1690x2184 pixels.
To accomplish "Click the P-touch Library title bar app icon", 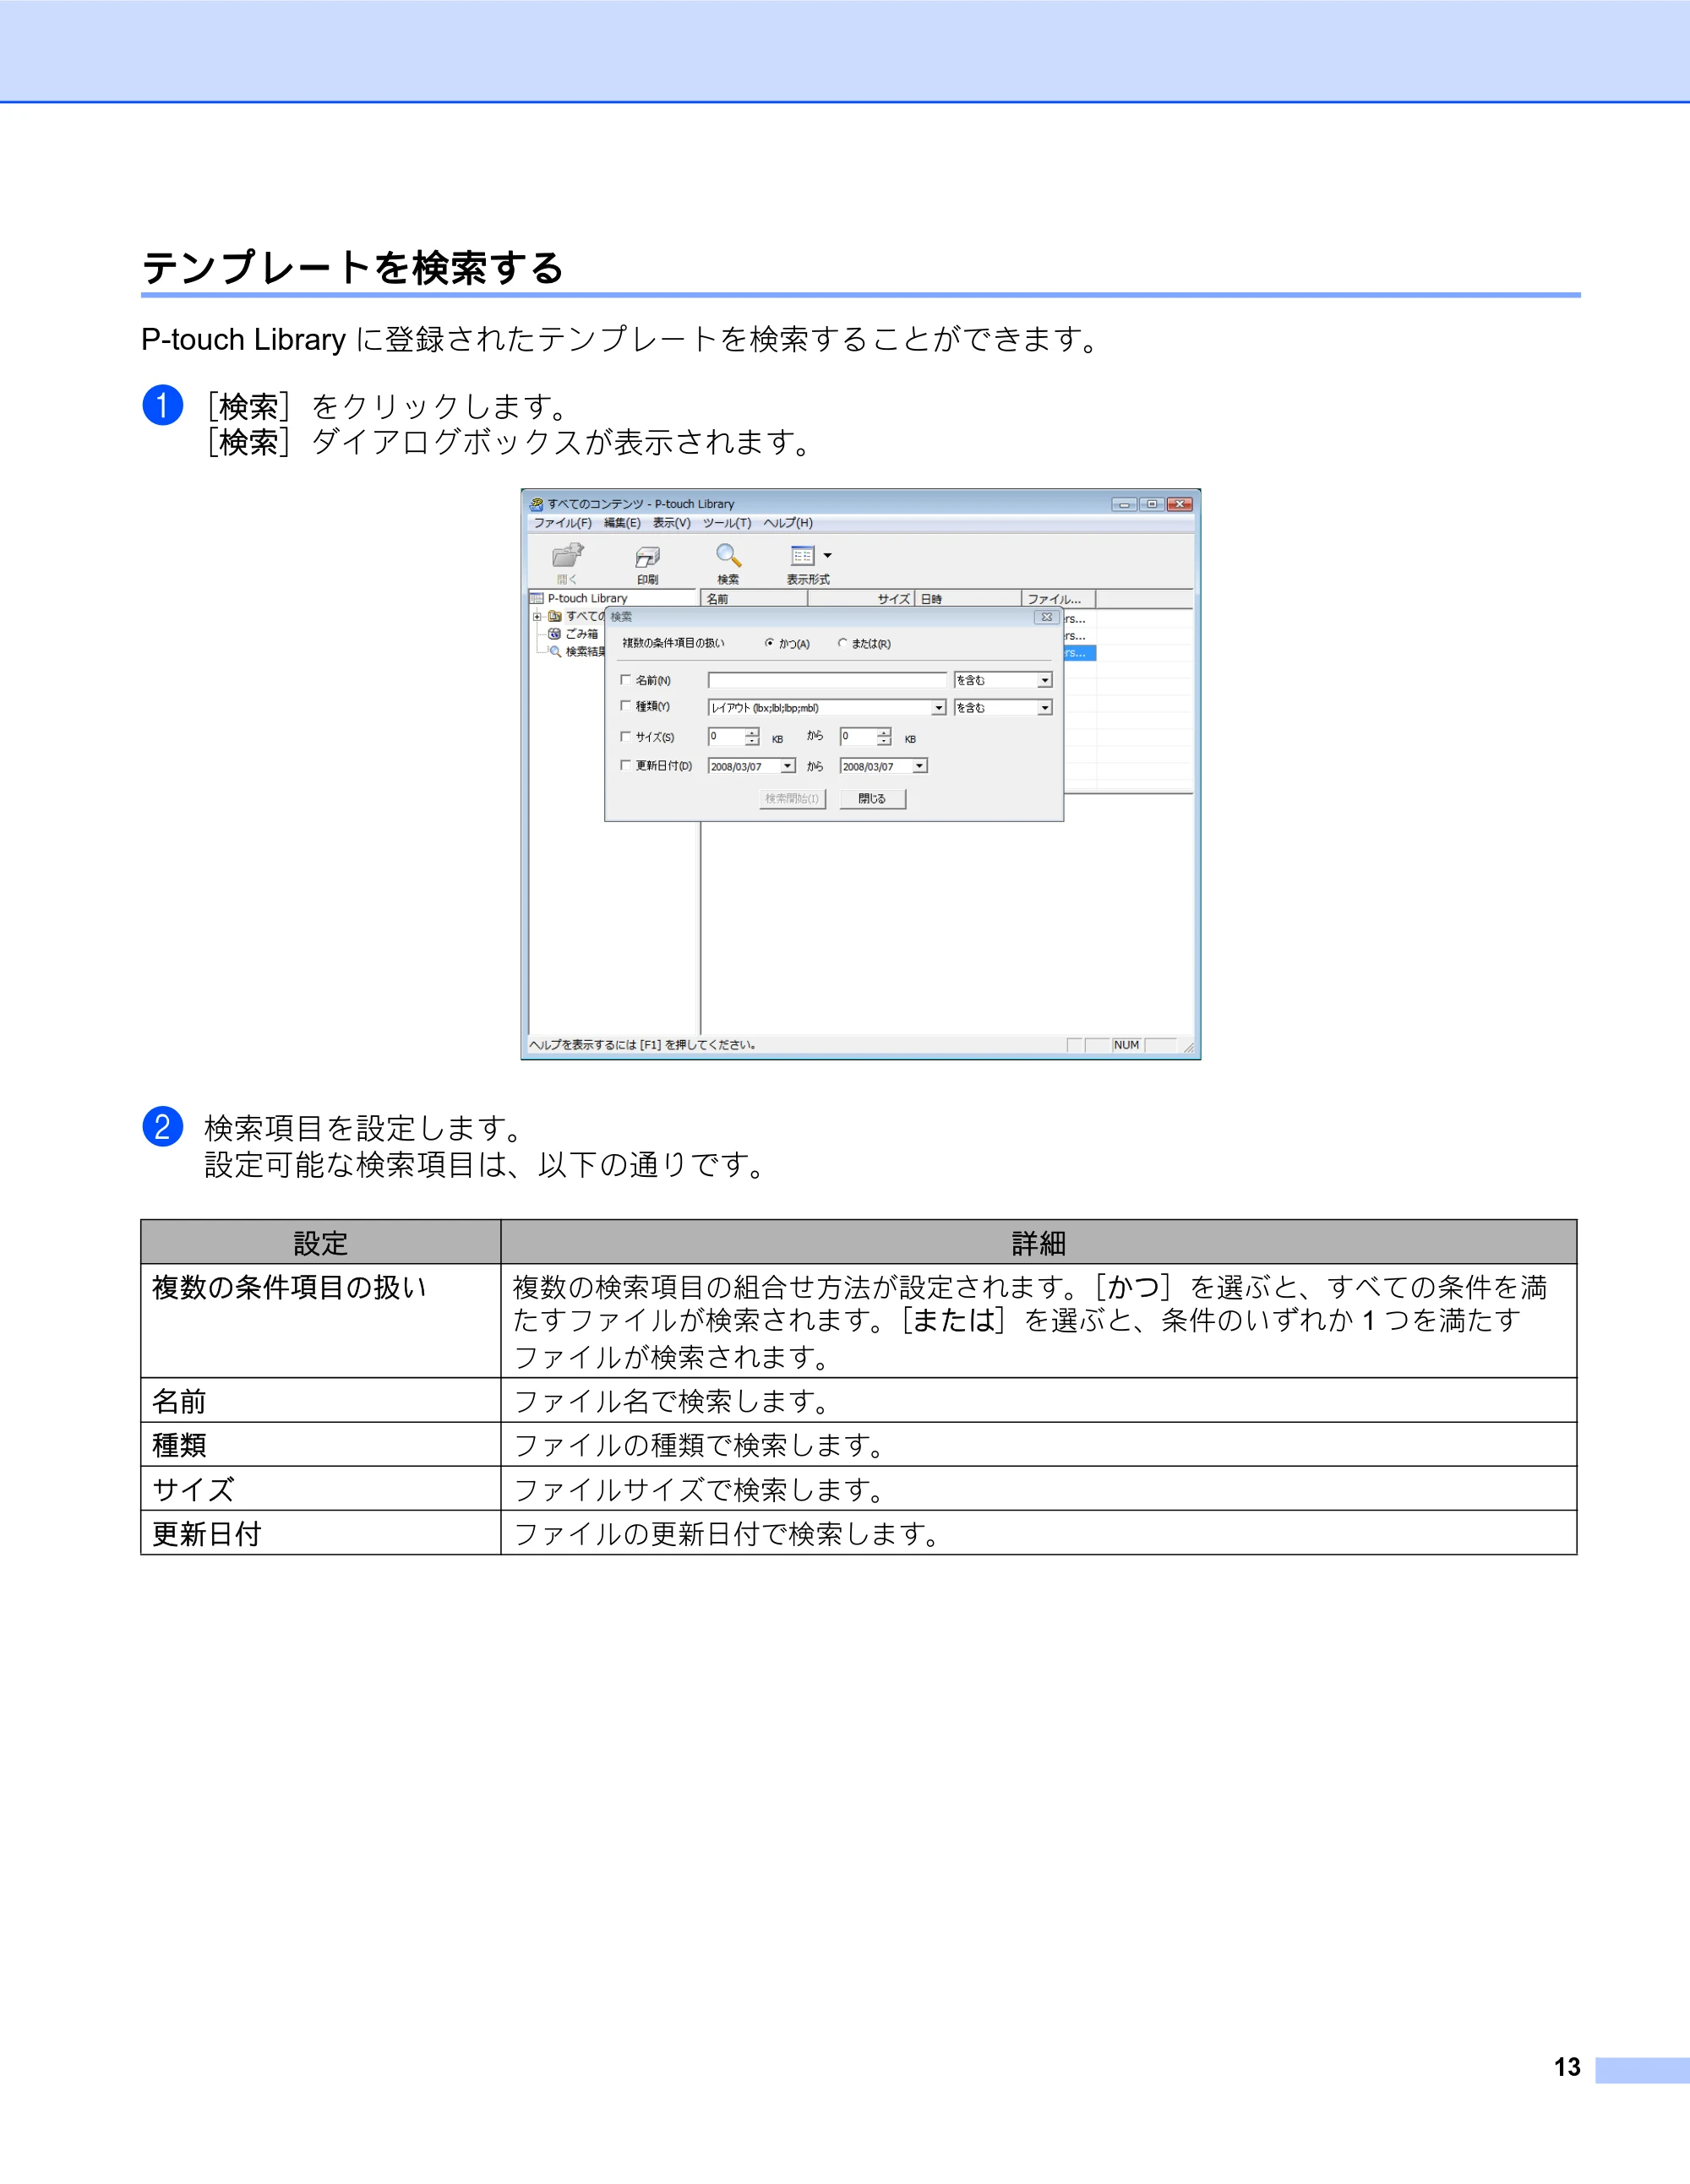I will click(x=536, y=504).
